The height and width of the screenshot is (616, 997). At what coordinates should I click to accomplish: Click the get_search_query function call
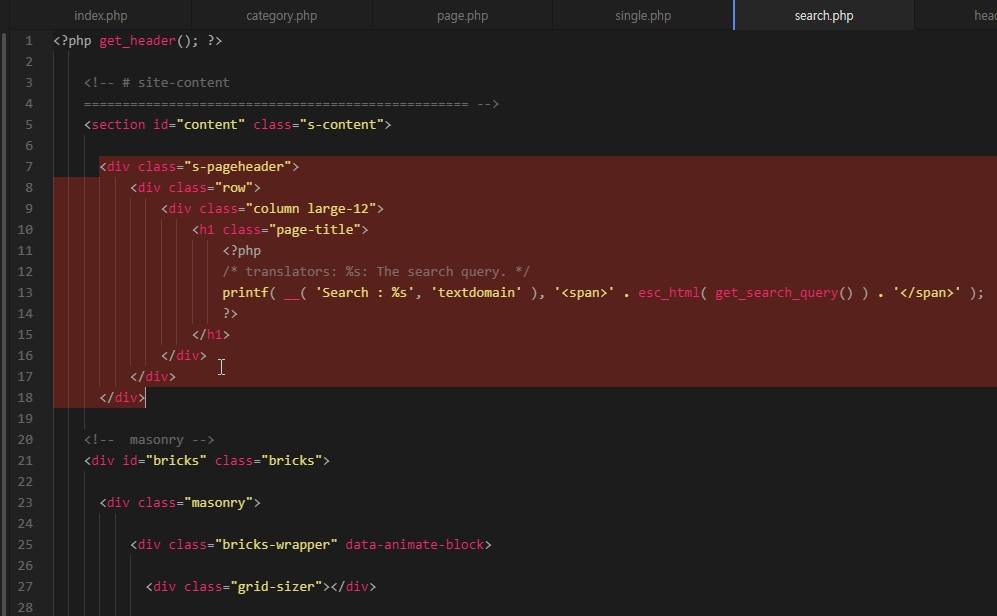(776, 292)
